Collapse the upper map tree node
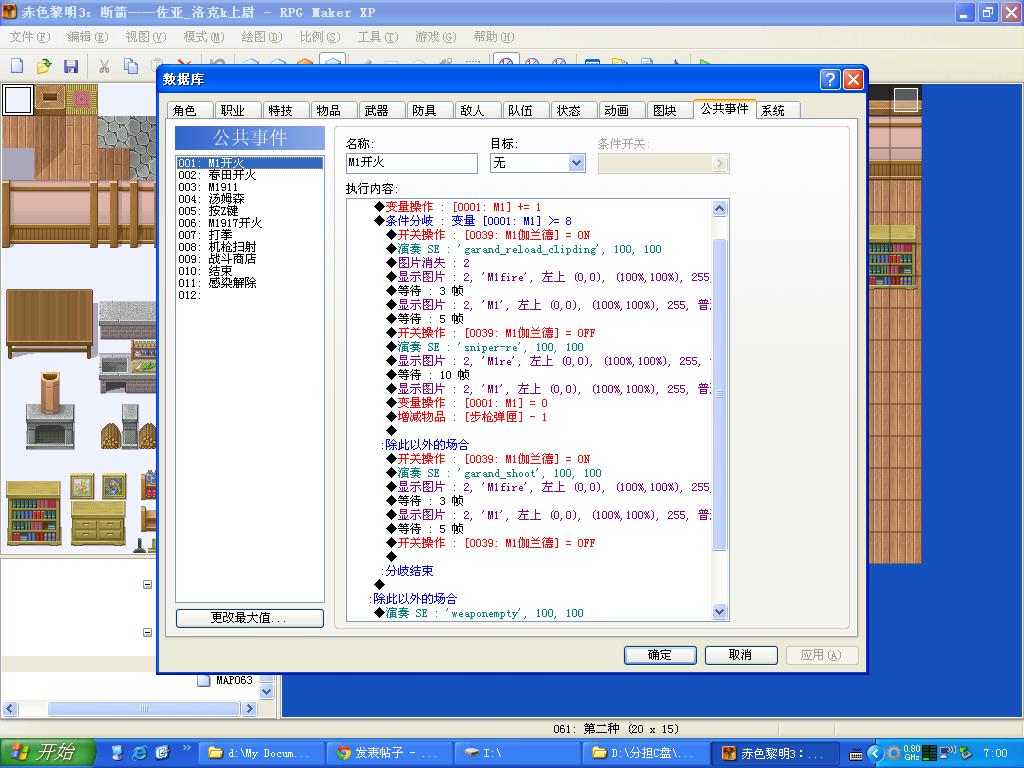Screen dimensions: 1024x768 pyautogui.click(x=148, y=584)
